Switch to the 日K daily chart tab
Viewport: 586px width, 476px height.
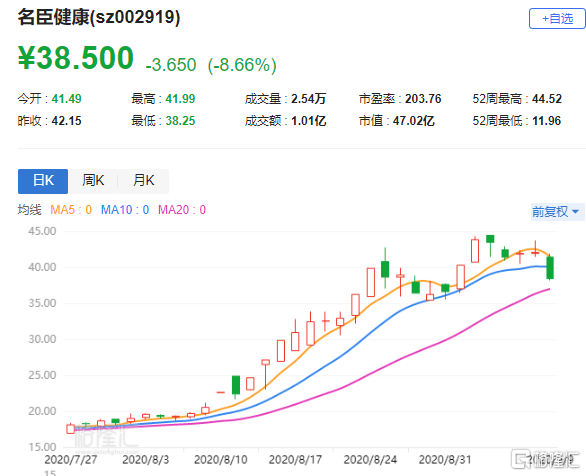[43, 181]
